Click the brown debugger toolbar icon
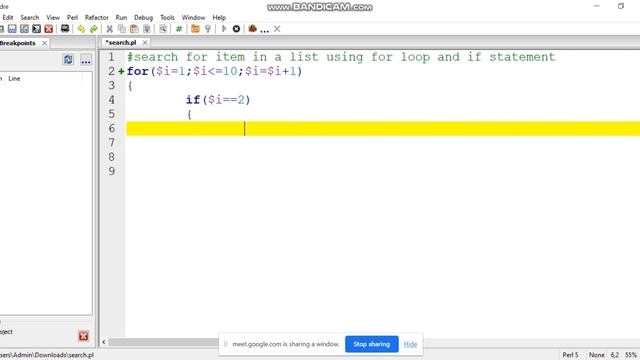The image size is (640, 360). (252, 28)
